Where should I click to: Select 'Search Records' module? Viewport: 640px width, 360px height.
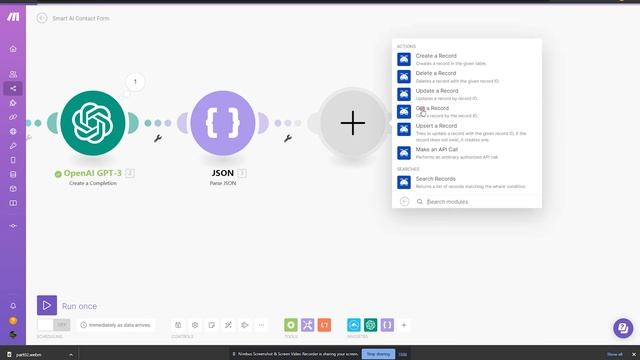tap(467, 182)
